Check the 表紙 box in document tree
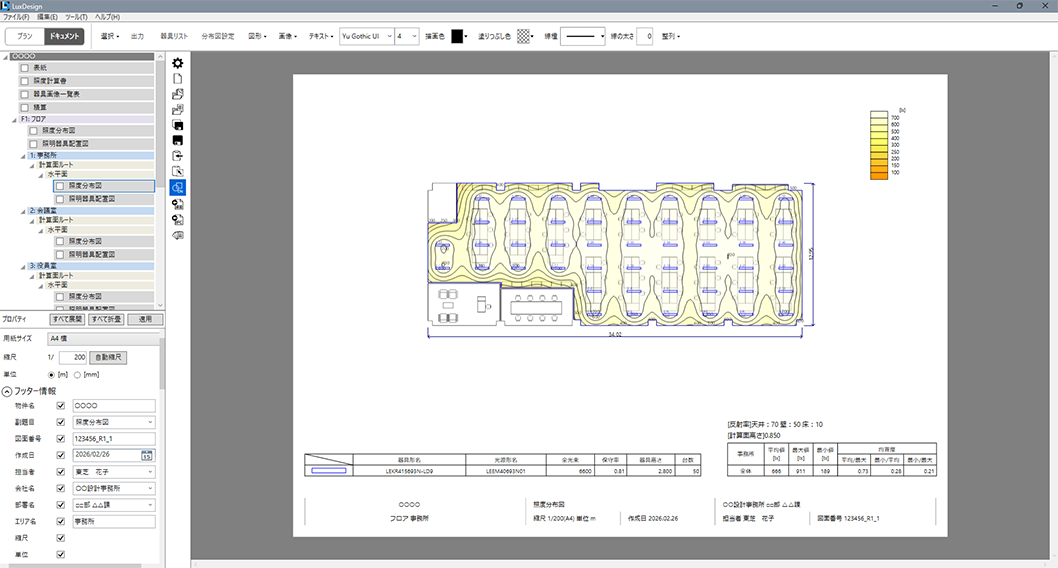The width and height of the screenshot is (1058, 568). point(25,67)
